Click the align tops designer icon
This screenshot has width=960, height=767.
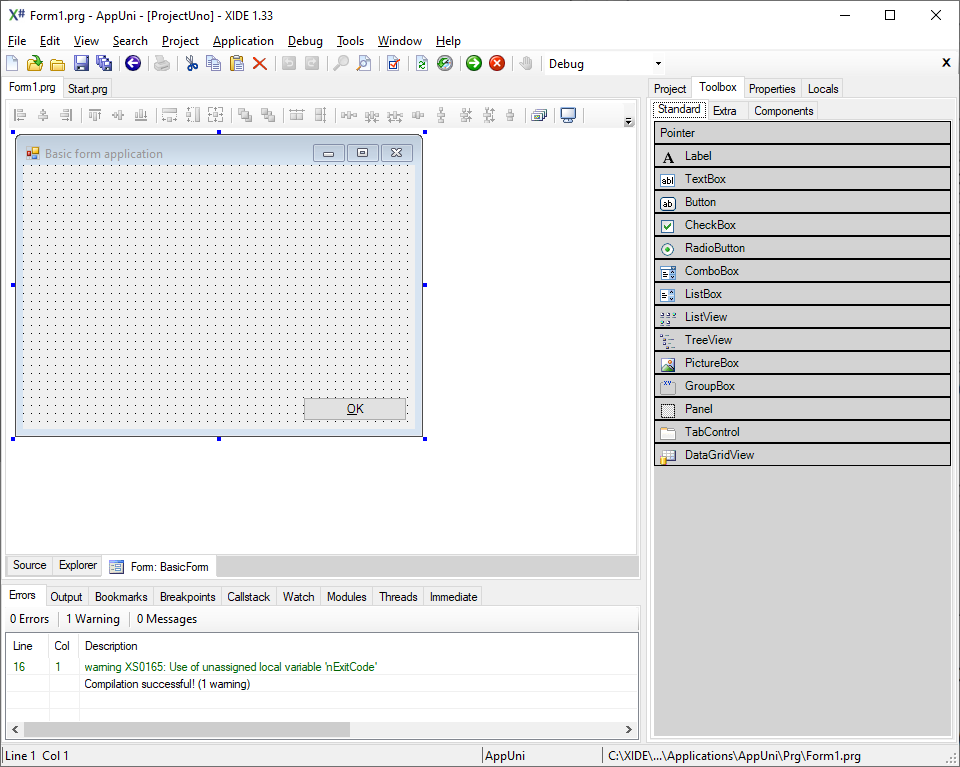pos(95,114)
